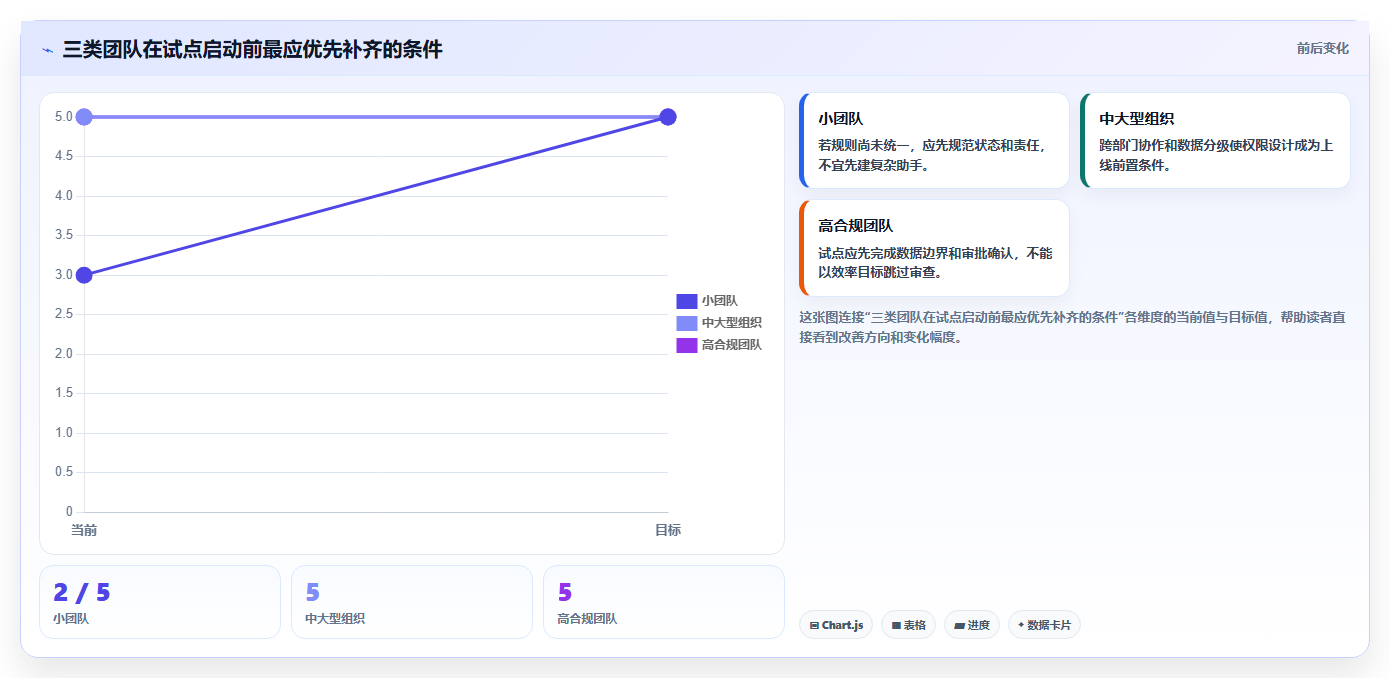The image size is (1390, 678).
Task: Click the 小团队 data point at value 3.0
Action: pyautogui.click(x=84, y=275)
